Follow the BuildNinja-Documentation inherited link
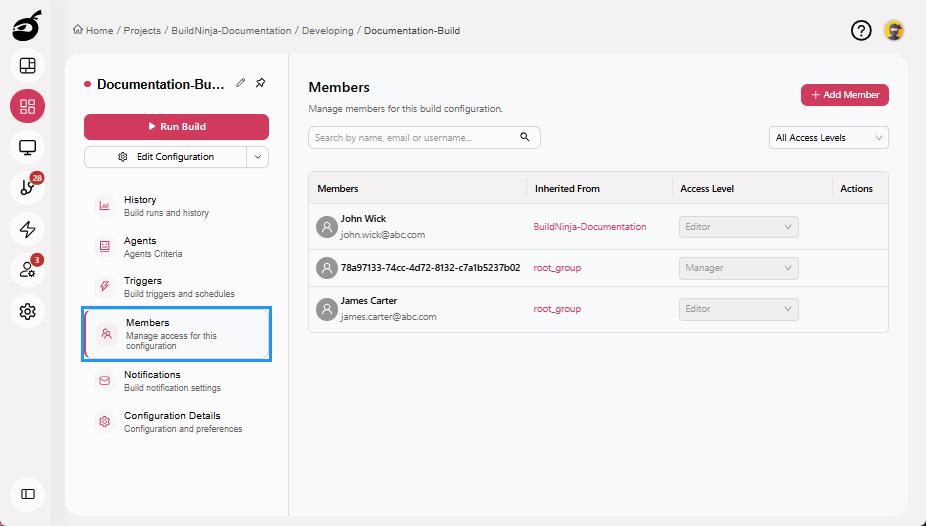The height and width of the screenshot is (526, 926). [x=589, y=227]
